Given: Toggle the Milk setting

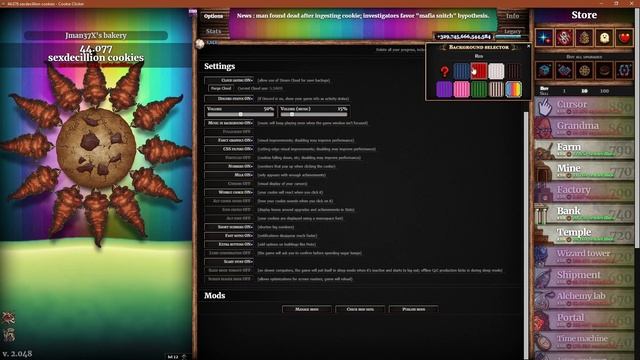Looking at the screenshot, I should [x=229, y=175].
